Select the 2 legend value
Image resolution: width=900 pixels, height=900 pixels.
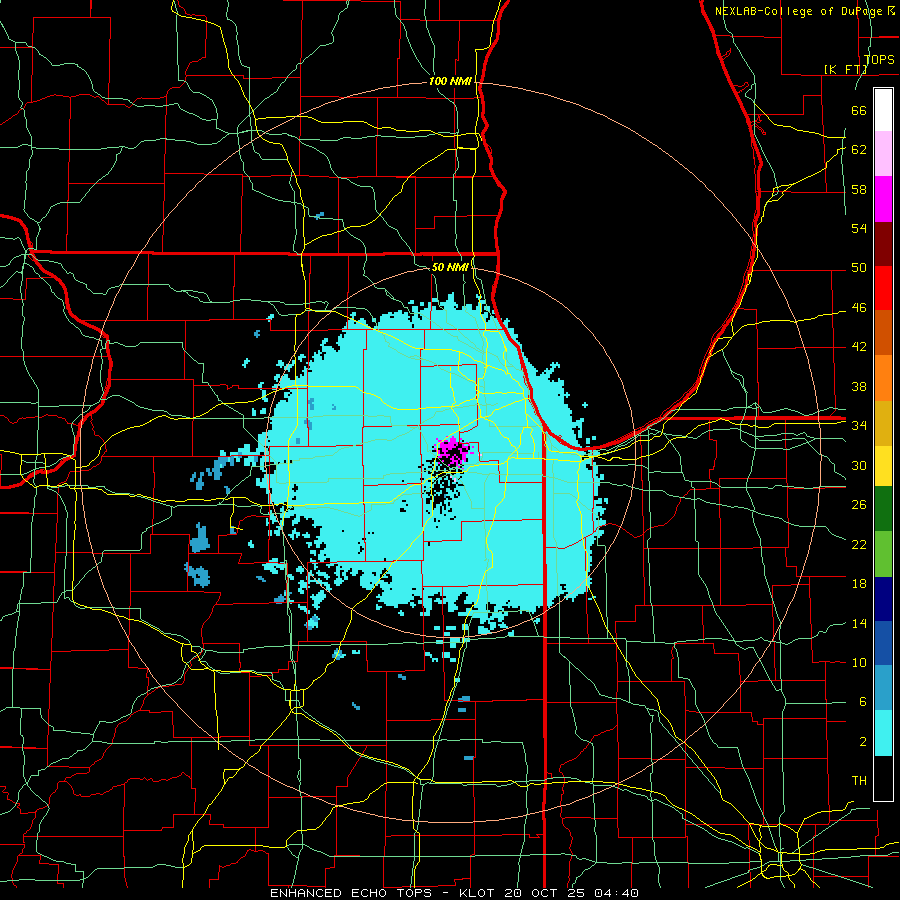[x=863, y=742]
